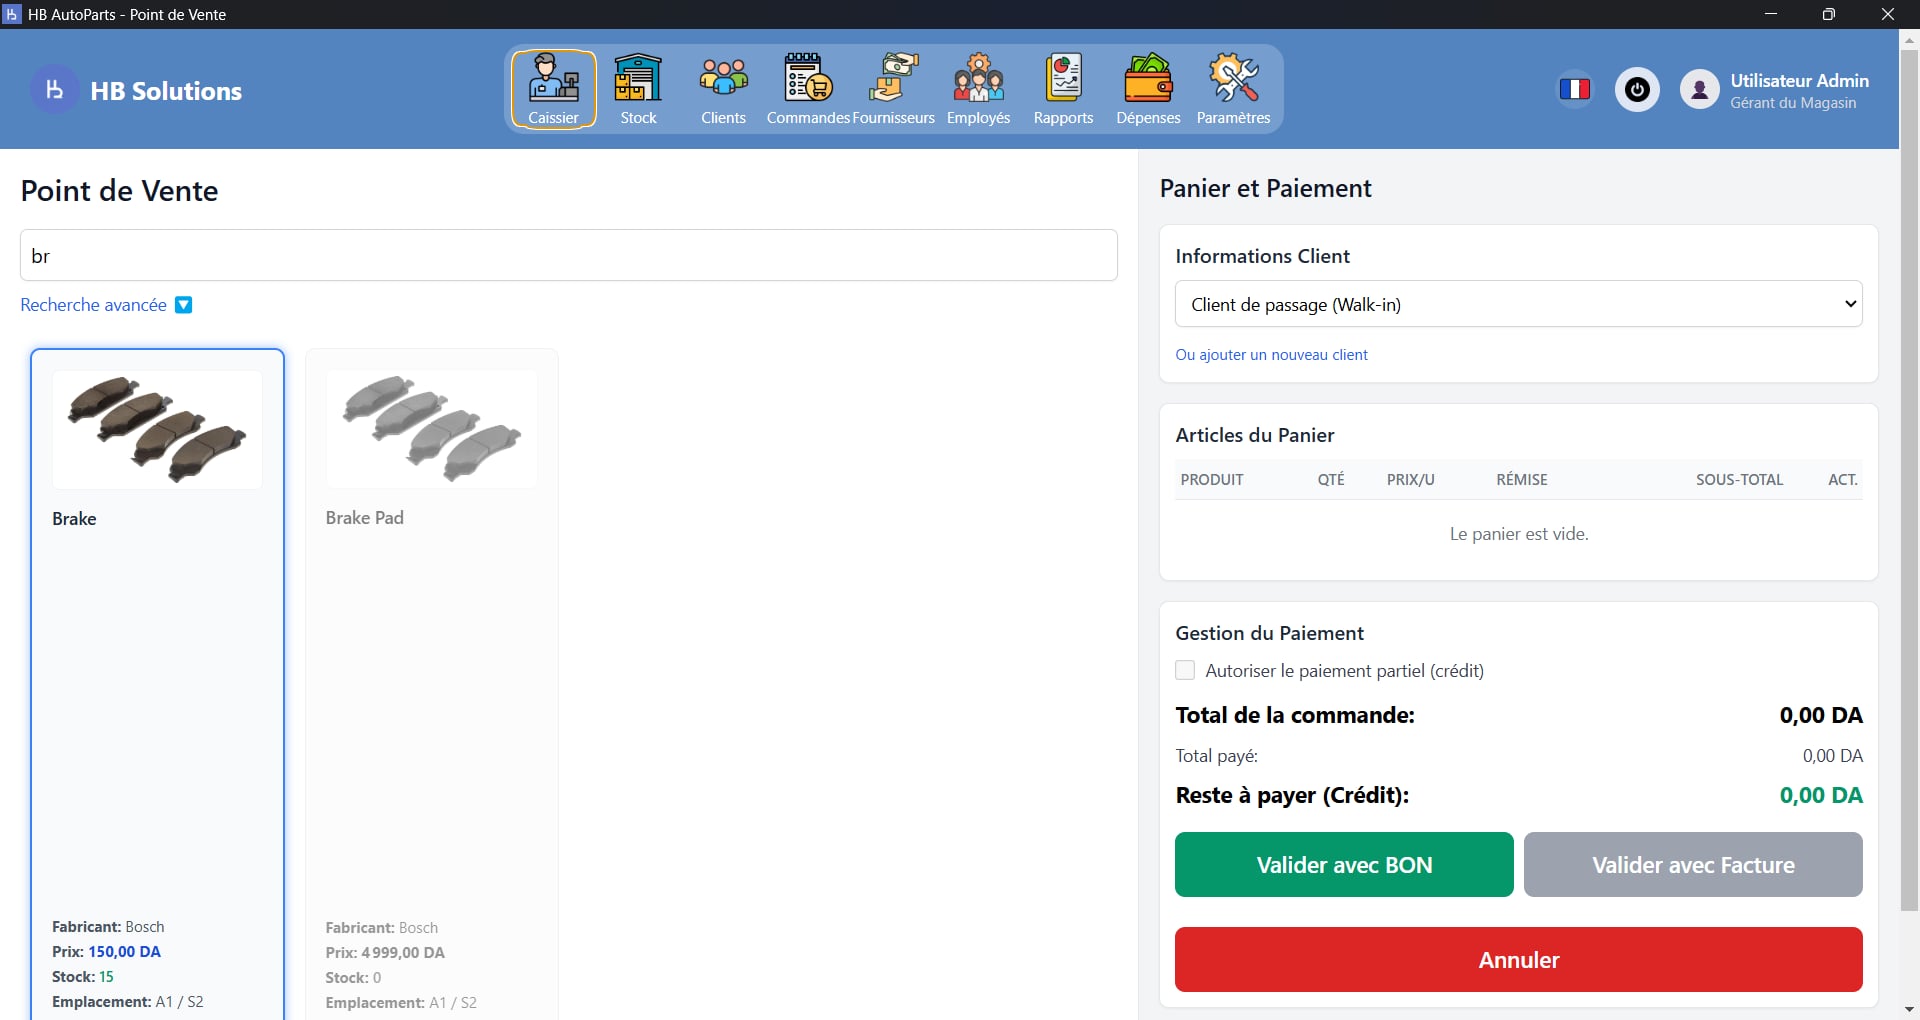1920x1020 pixels.
Task: Click Valider avec BON button
Action: (x=1344, y=864)
